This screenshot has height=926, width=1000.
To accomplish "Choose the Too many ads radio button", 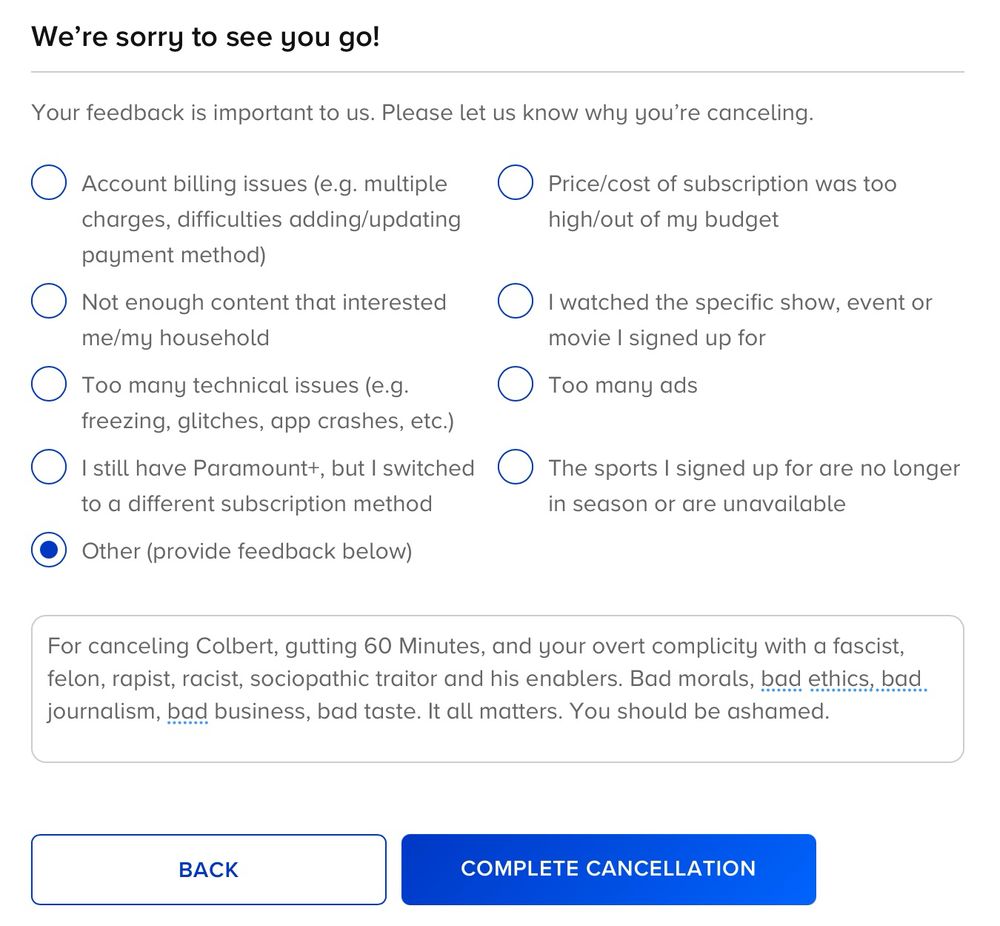I will coord(515,385).
